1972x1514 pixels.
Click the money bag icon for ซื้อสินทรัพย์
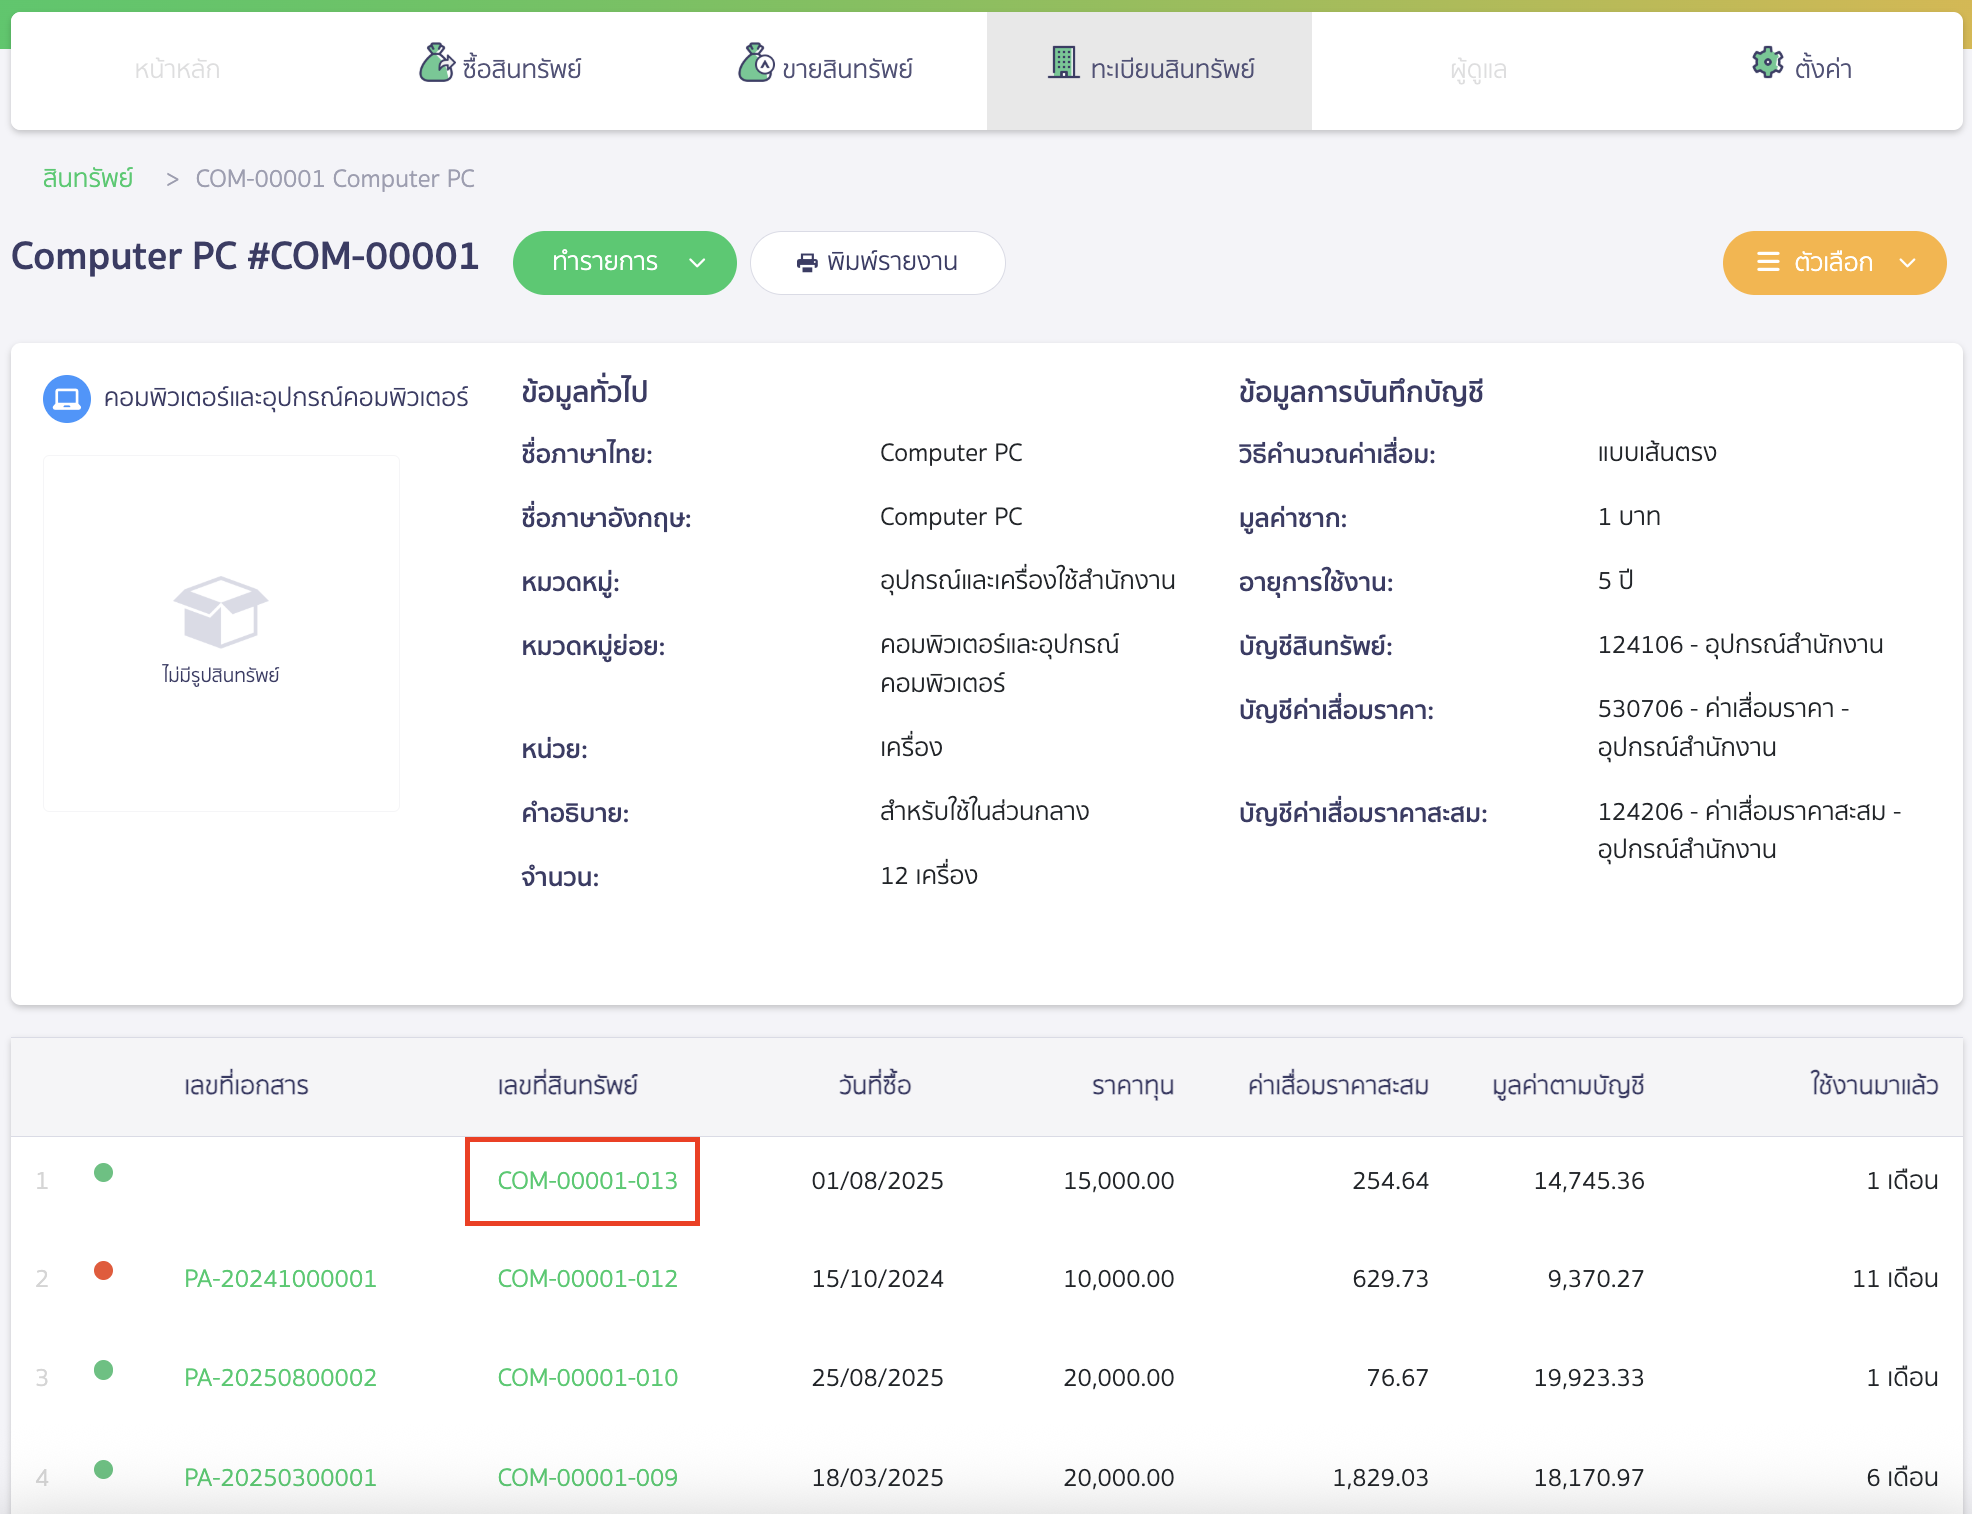tap(436, 64)
